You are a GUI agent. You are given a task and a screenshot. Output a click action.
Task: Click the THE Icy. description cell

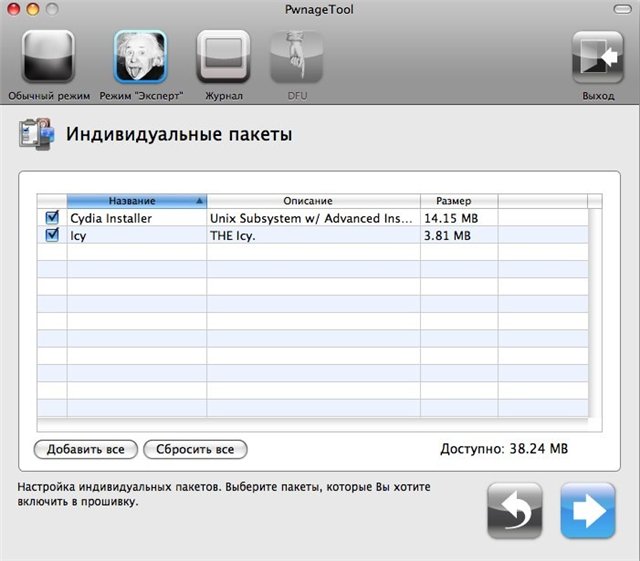point(313,236)
